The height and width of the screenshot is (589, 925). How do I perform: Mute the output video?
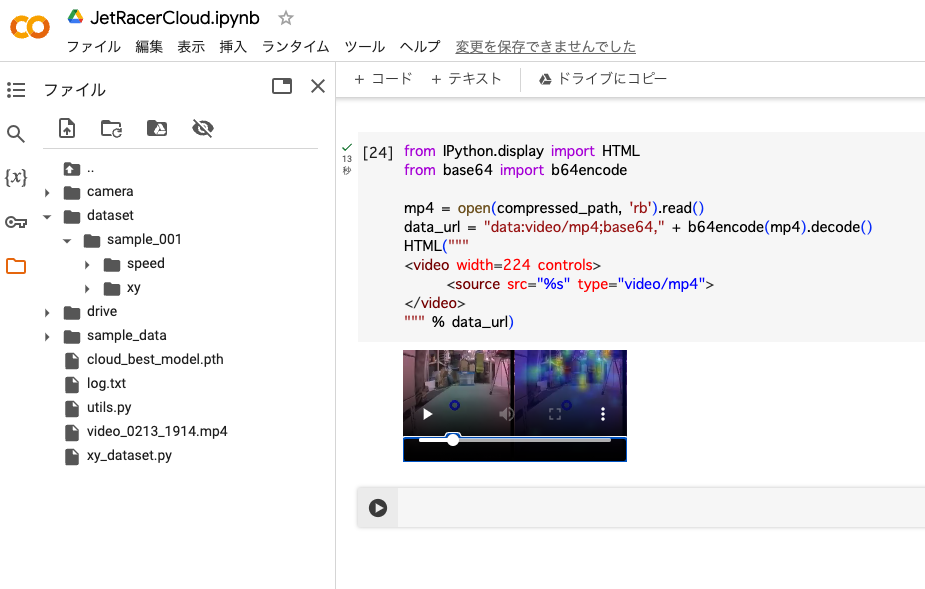pos(506,414)
